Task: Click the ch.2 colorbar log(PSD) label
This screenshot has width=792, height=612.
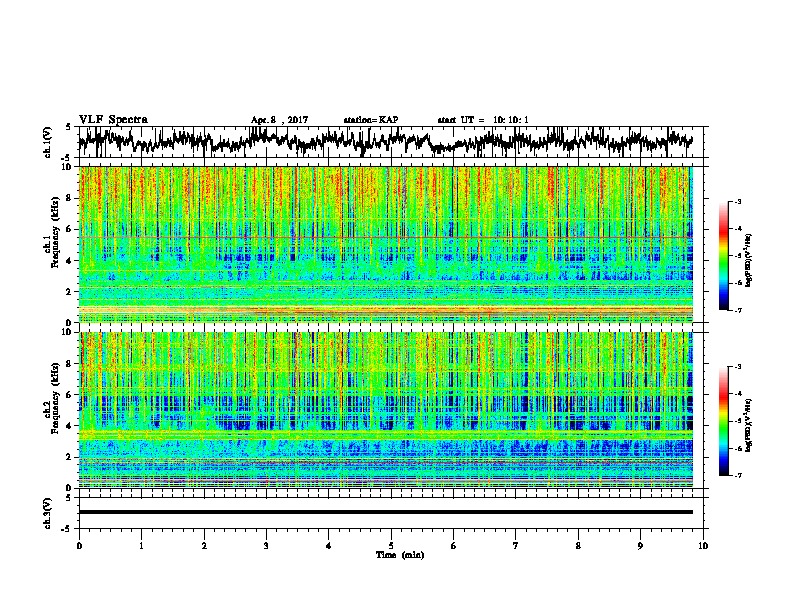Action: (x=749, y=425)
